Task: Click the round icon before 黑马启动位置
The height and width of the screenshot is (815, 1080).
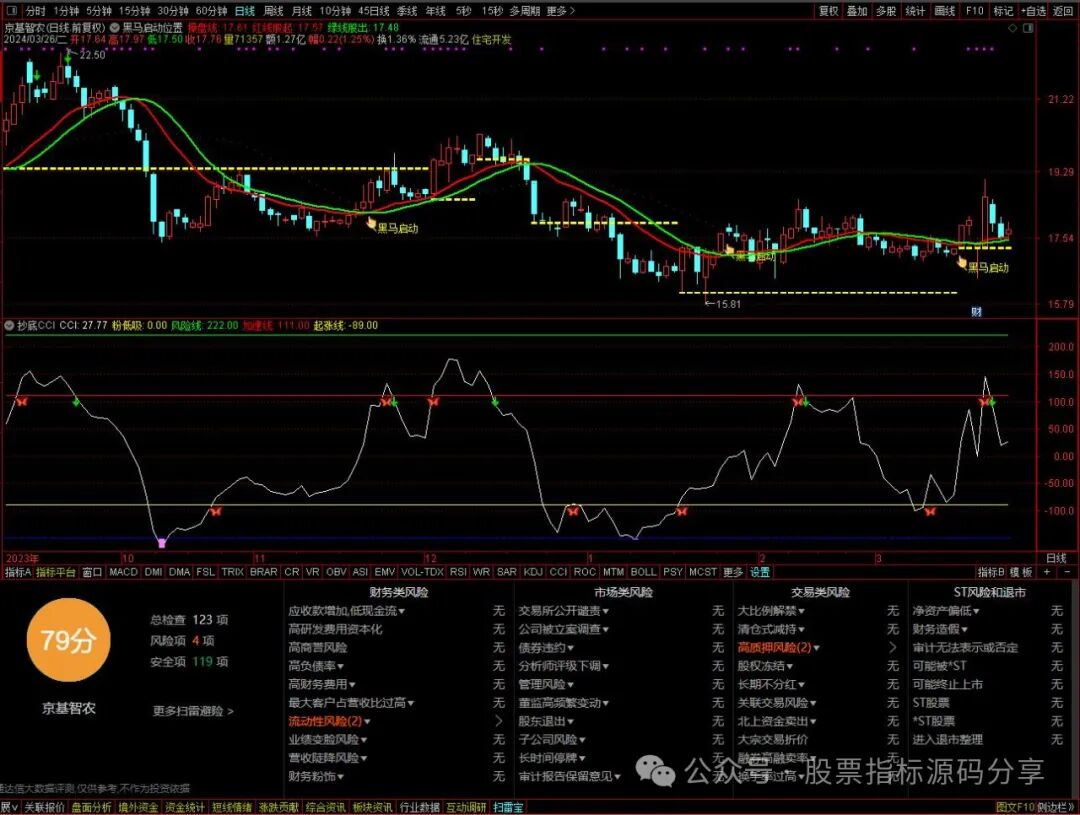Action: [x=115, y=28]
